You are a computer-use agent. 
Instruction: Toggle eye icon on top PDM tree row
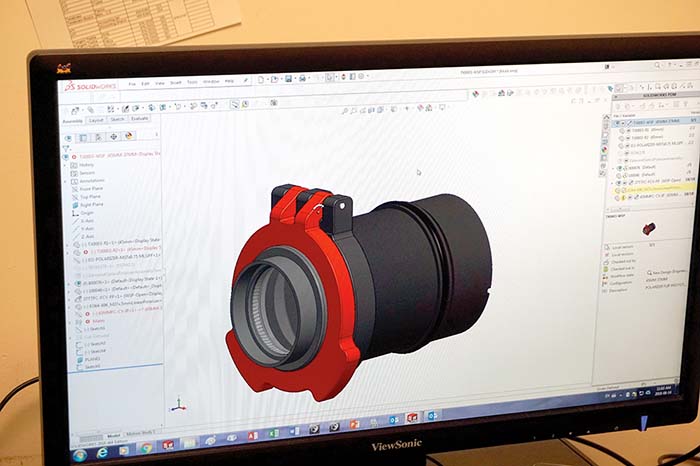click(618, 122)
